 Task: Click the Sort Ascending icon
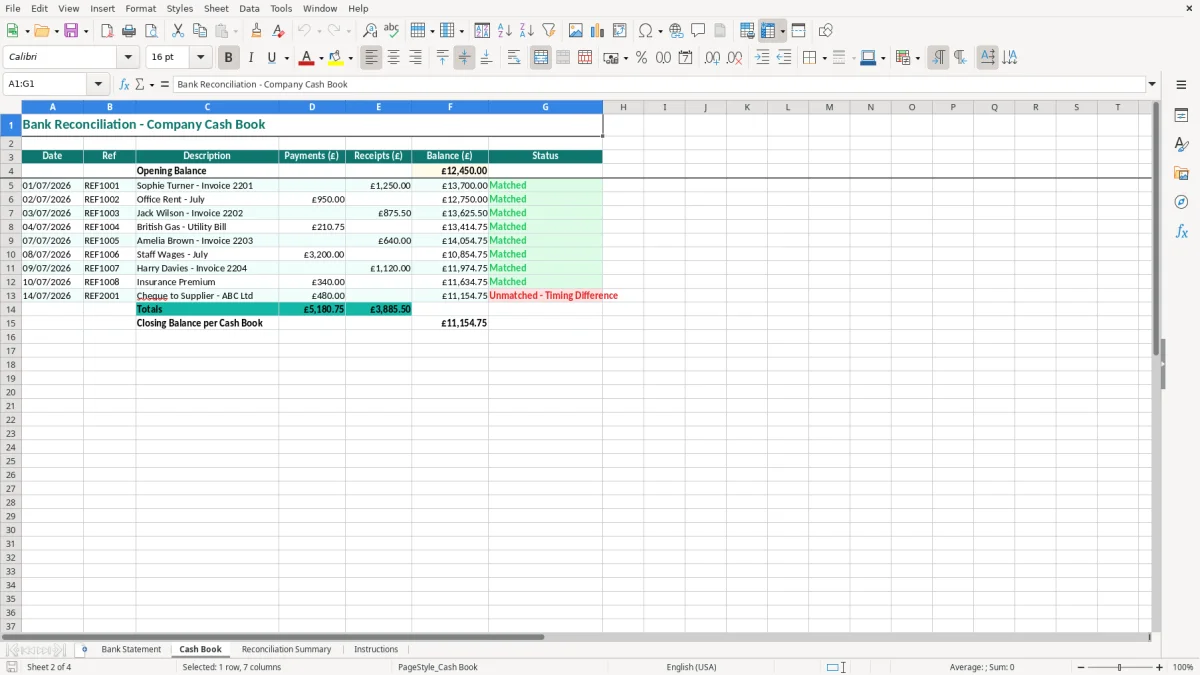point(505,31)
